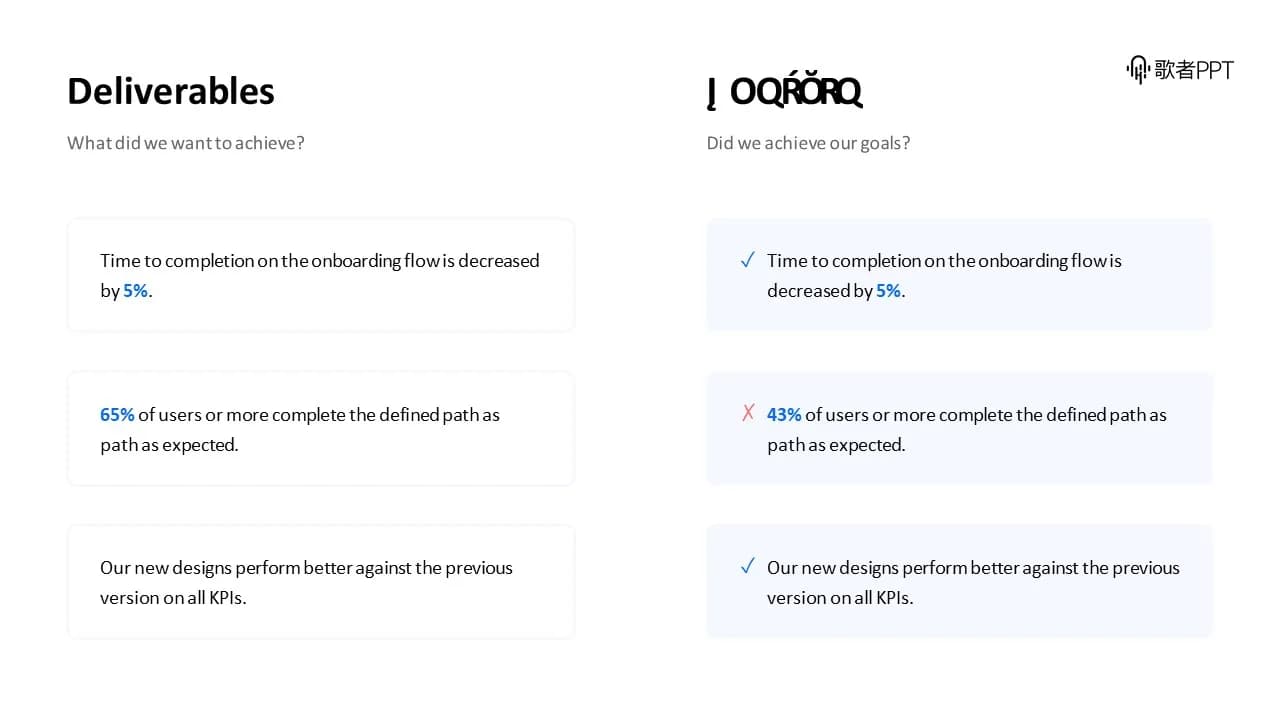Click the 歌者PPT brand text
The height and width of the screenshot is (720, 1280).
click(1194, 70)
